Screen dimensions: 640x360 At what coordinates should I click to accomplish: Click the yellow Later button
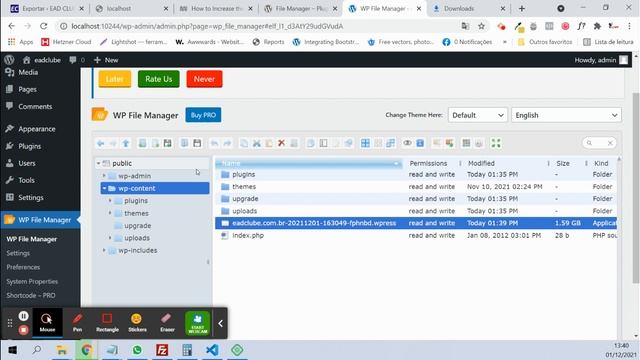[x=115, y=79]
